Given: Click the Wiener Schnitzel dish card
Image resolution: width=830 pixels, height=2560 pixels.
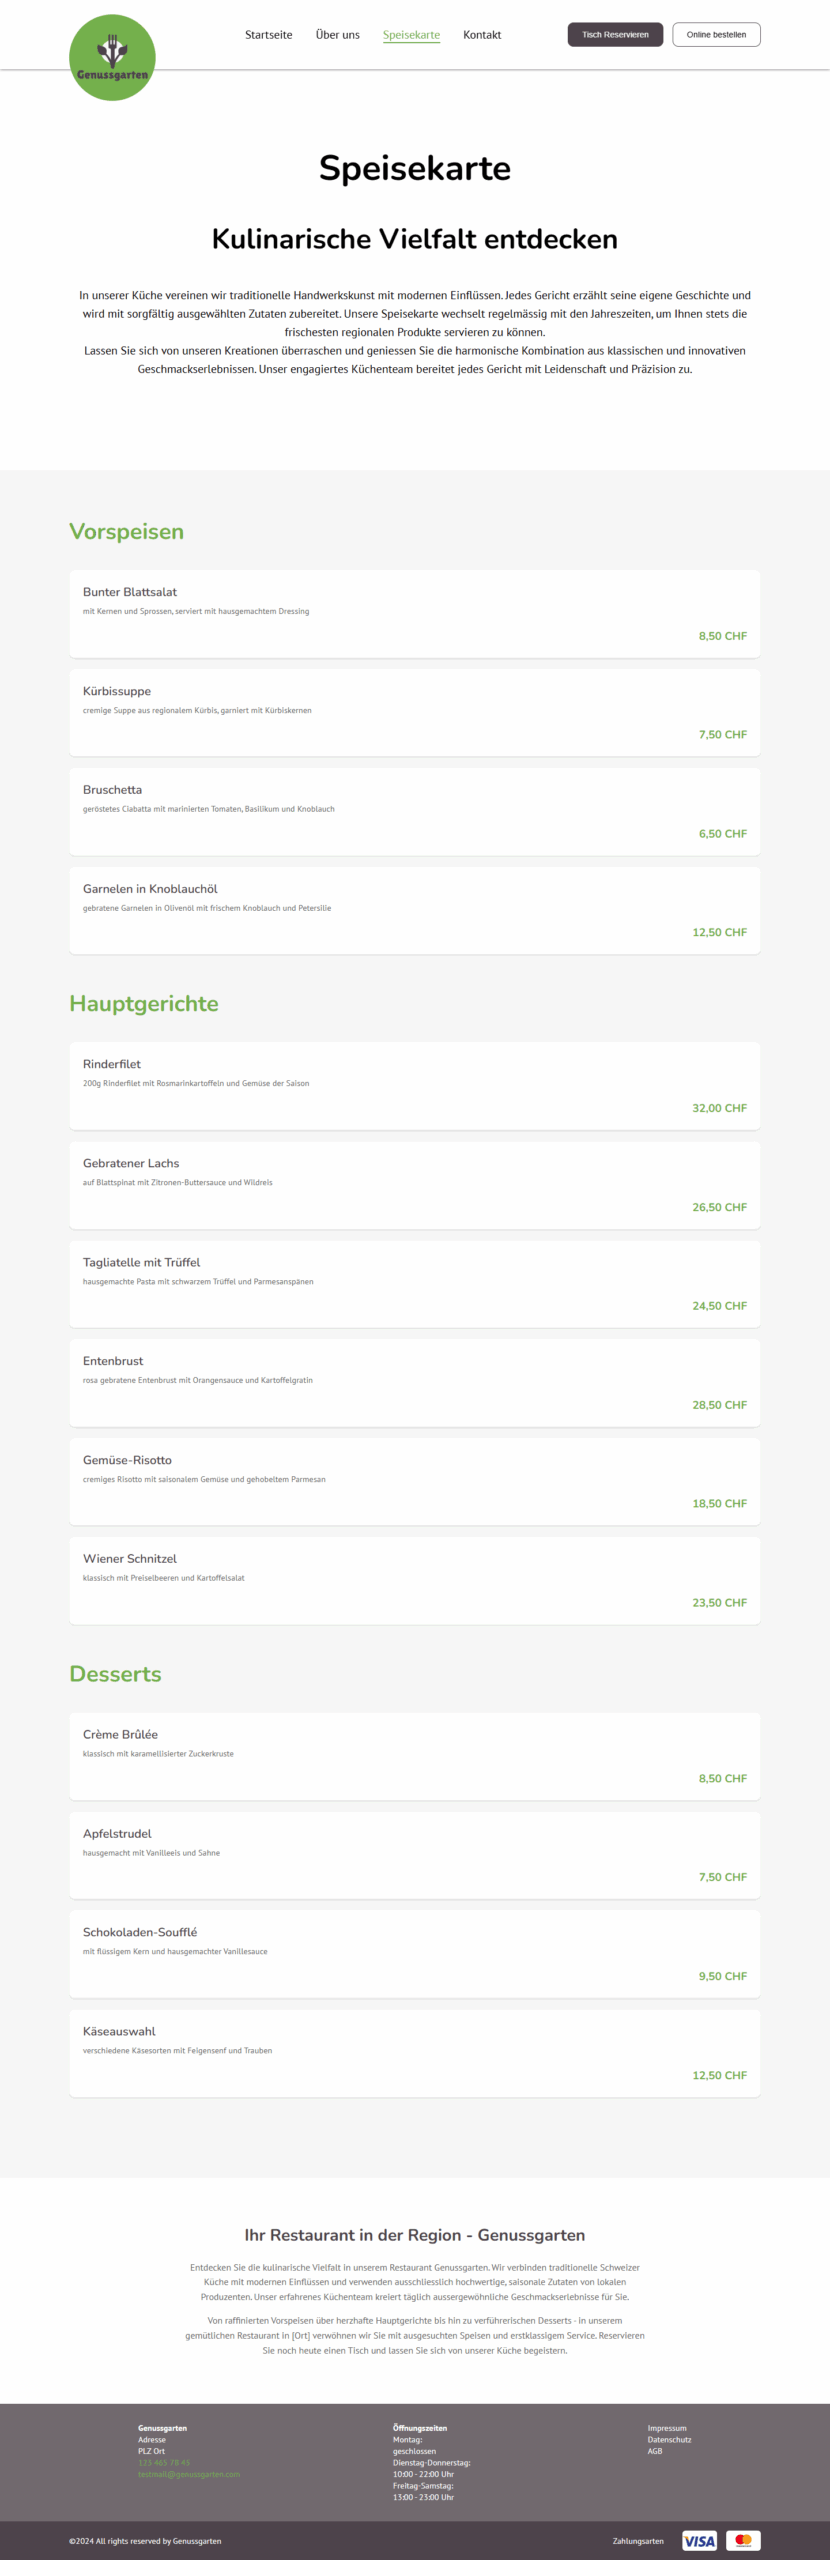Looking at the screenshot, I should pos(414,1580).
